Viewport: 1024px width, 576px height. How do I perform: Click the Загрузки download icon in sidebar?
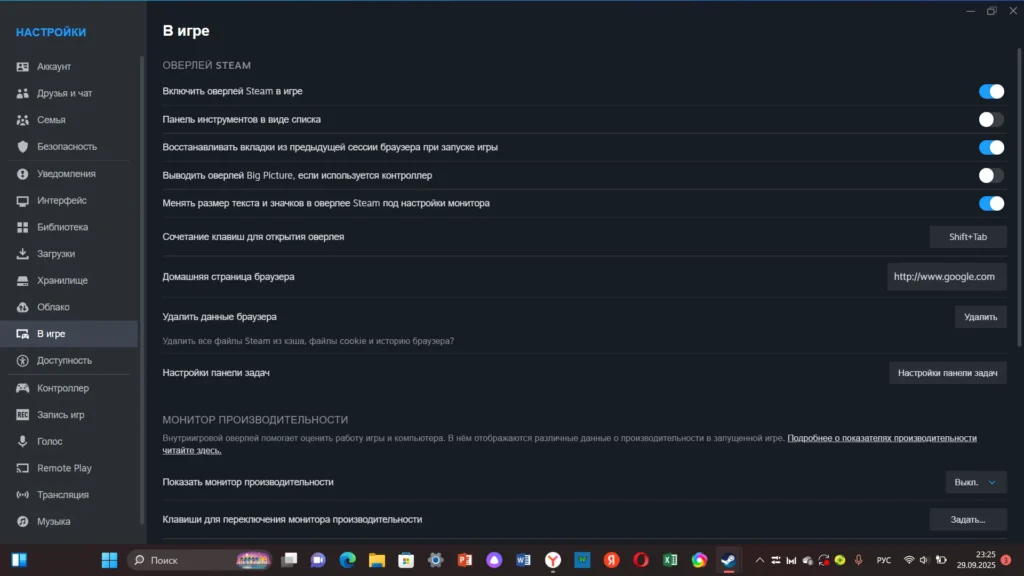[23, 254]
